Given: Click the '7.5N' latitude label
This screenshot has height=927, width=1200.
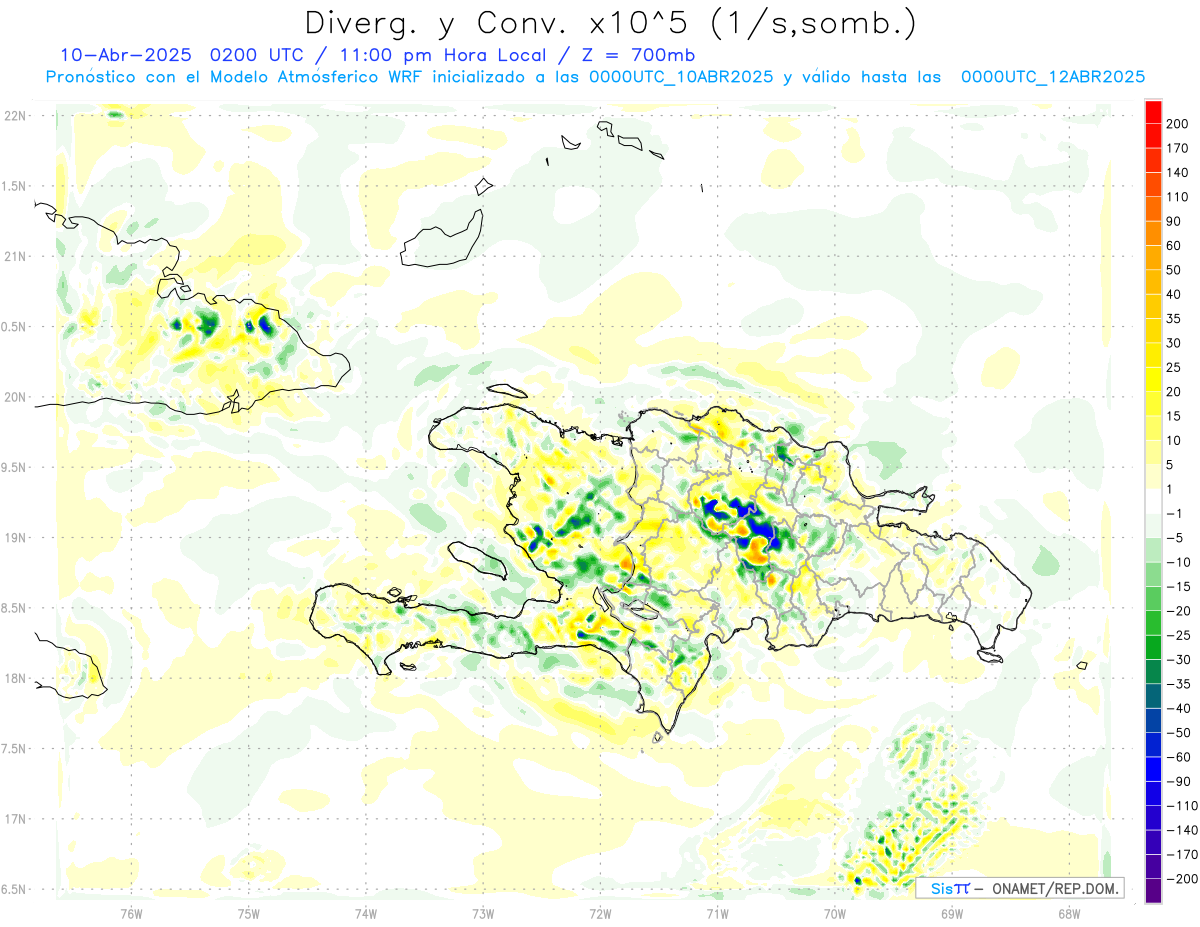Looking at the screenshot, I should (15, 749).
